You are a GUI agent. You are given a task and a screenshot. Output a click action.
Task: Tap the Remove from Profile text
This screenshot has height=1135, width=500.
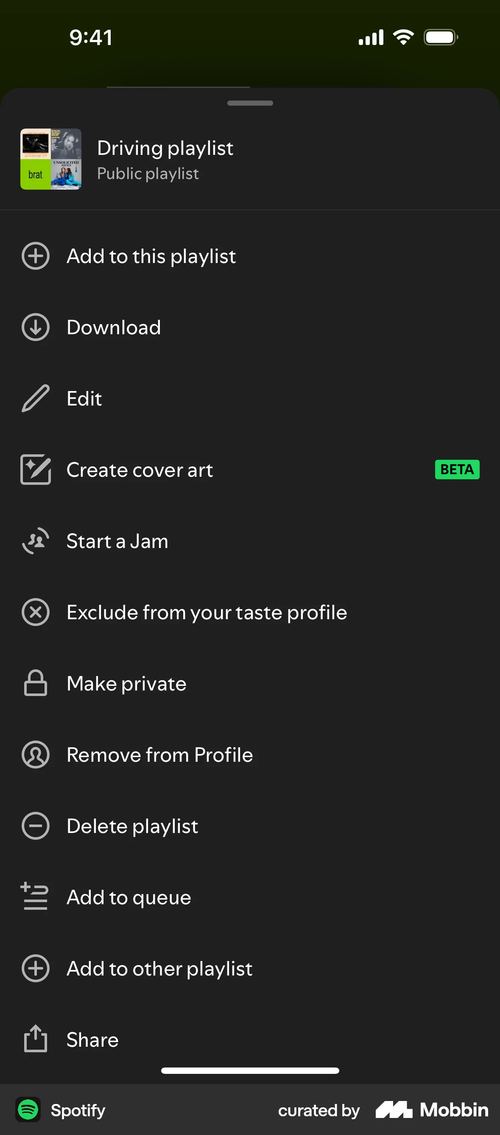click(x=160, y=755)
